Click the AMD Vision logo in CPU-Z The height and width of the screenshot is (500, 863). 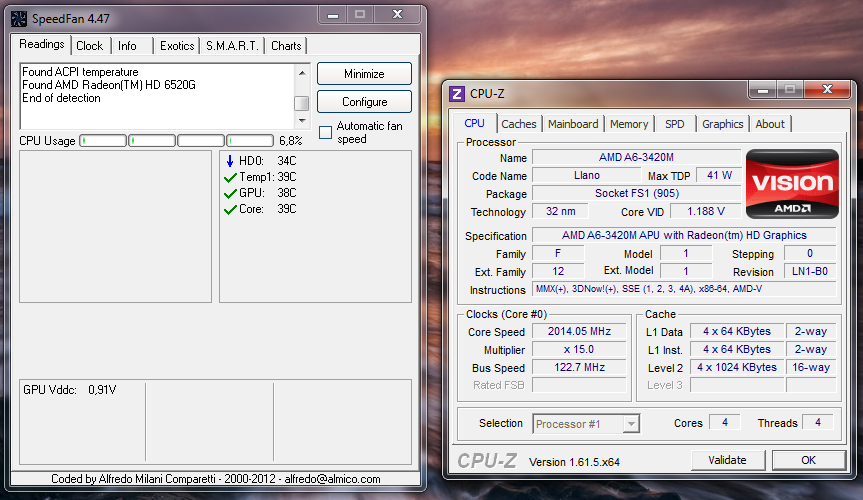tap(793, 184)
